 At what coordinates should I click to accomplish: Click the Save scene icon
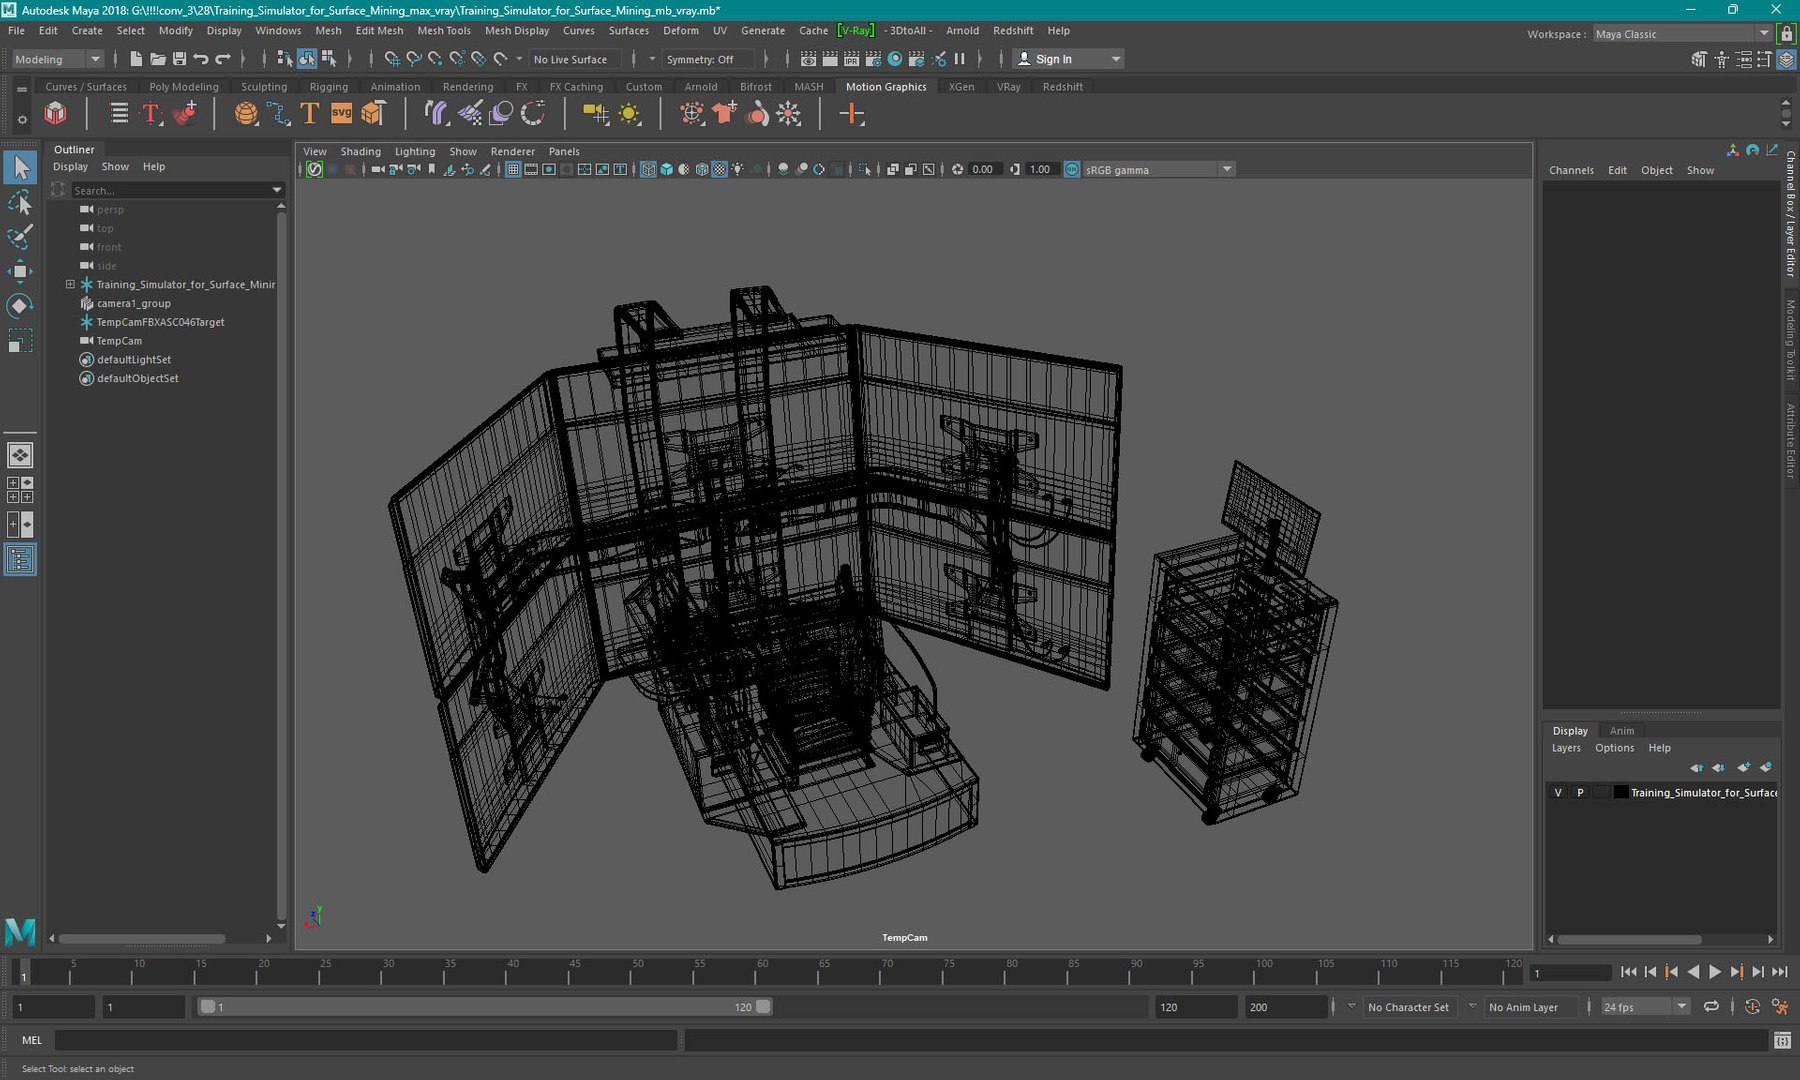pos(179,59)
